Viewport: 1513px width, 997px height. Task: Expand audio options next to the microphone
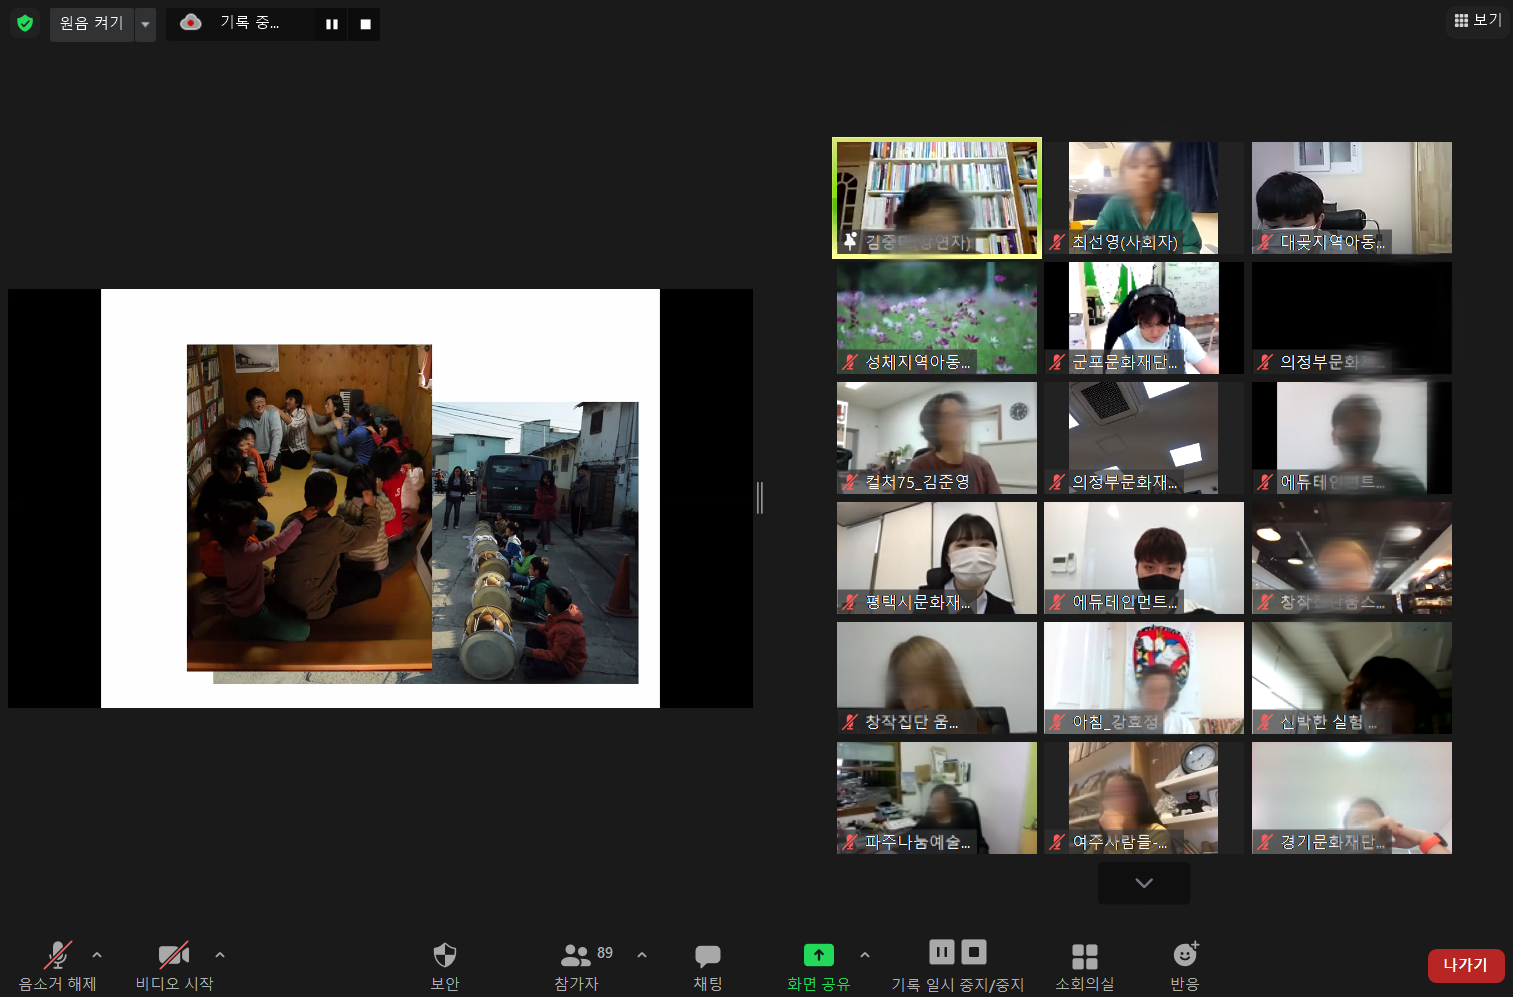coord(97,955)
